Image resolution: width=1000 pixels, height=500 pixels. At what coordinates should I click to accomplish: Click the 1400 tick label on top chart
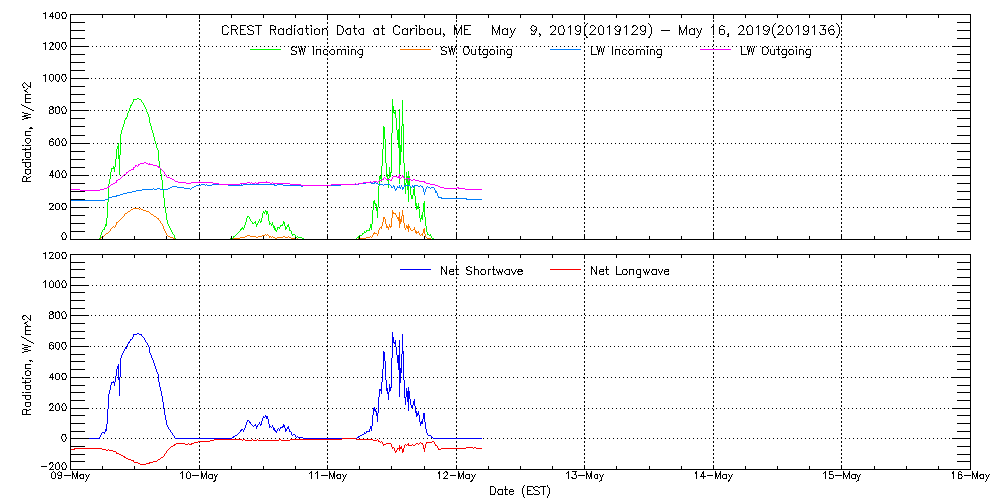tap(54, 17)
